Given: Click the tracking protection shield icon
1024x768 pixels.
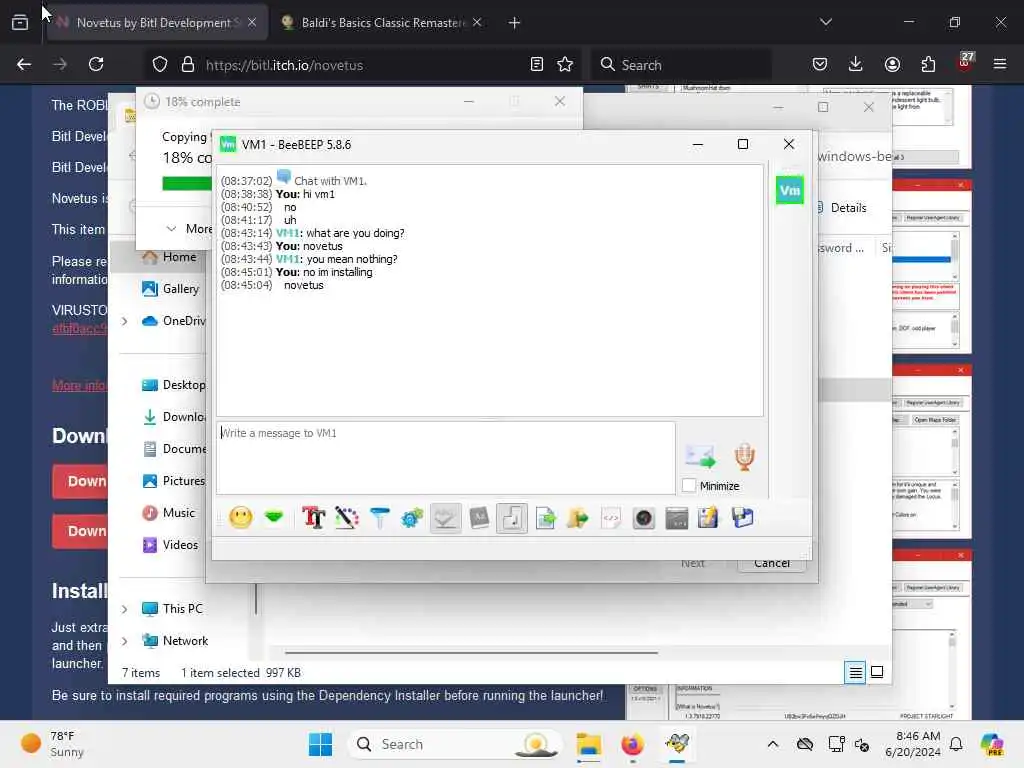Looking at the screenshot, I should (160, 65).
